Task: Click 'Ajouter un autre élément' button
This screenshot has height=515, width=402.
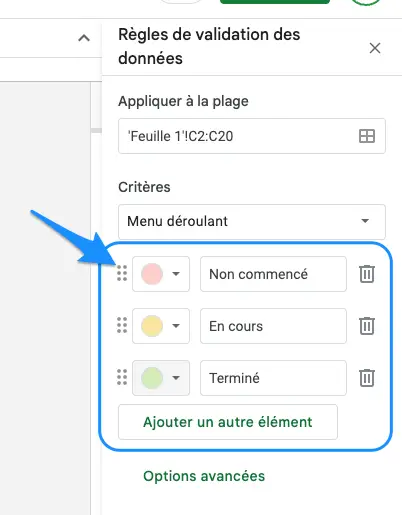Action: coord(228,422)
